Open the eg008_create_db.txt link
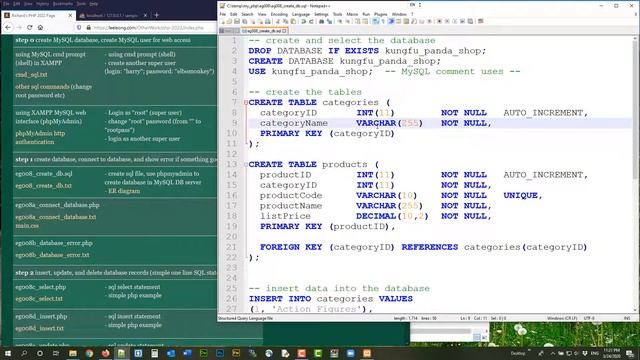640x360 pixels. [x=43, y=185]
